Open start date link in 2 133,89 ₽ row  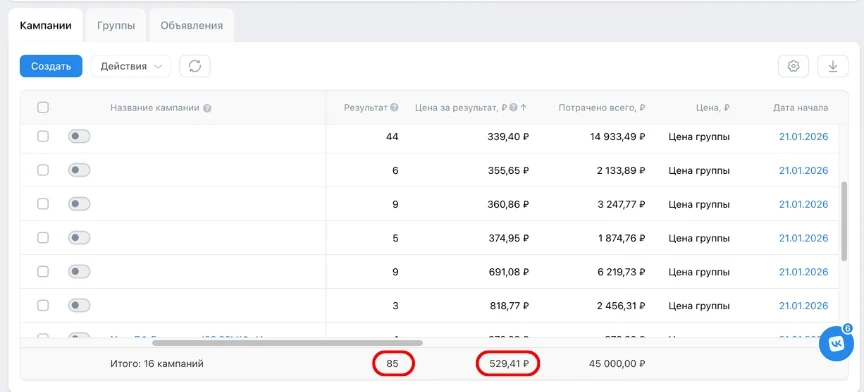803,171
